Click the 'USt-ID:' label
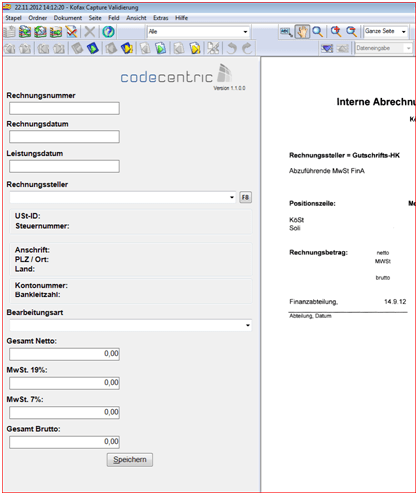The height and width of the screenshot is (495, 418). (x=28, y=216)
